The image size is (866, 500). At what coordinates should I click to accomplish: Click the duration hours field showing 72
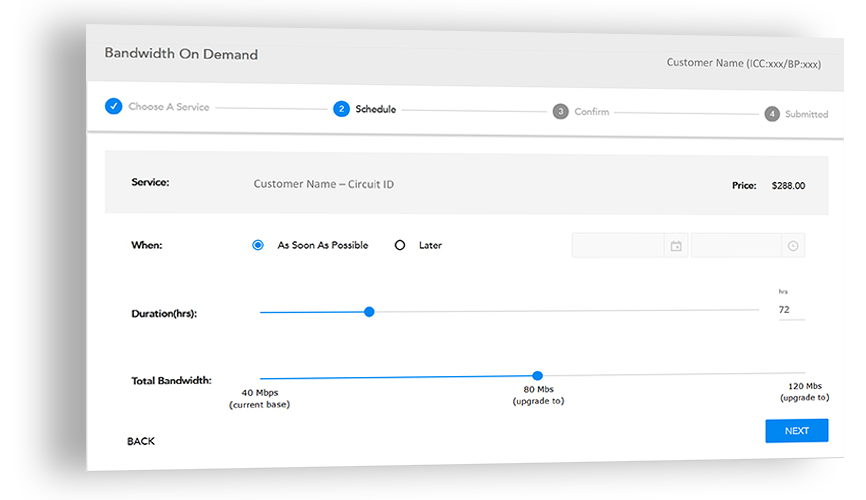tap(791, 310)
